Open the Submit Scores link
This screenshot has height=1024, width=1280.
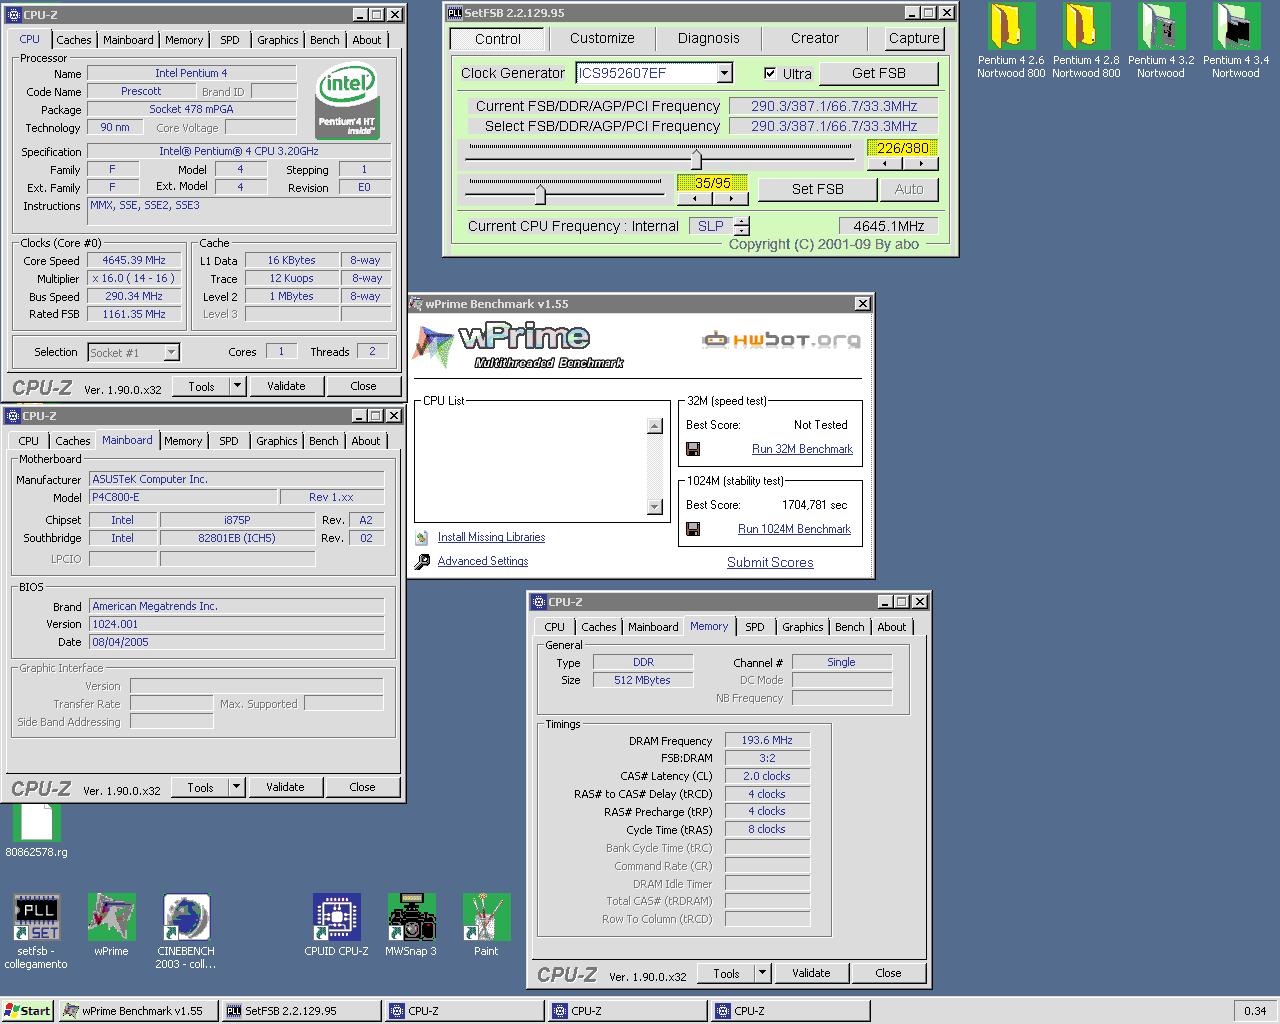(770, 562)
